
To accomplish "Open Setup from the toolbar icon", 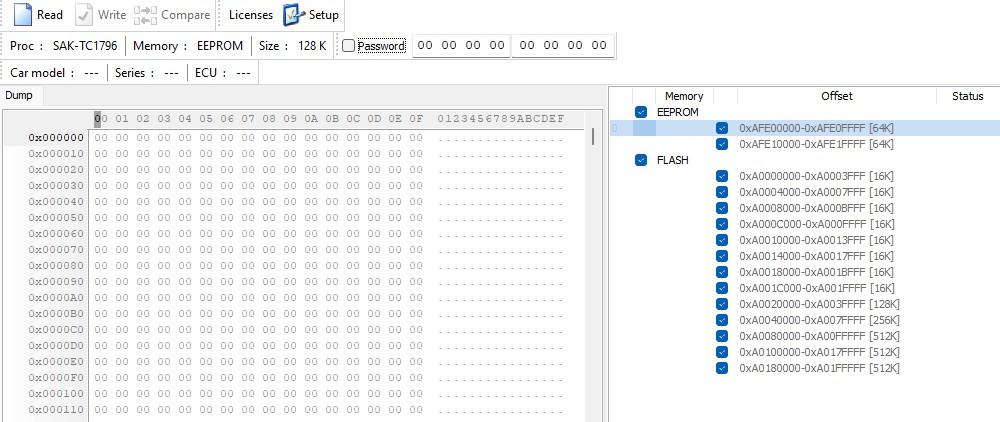I will pos(293,15).
